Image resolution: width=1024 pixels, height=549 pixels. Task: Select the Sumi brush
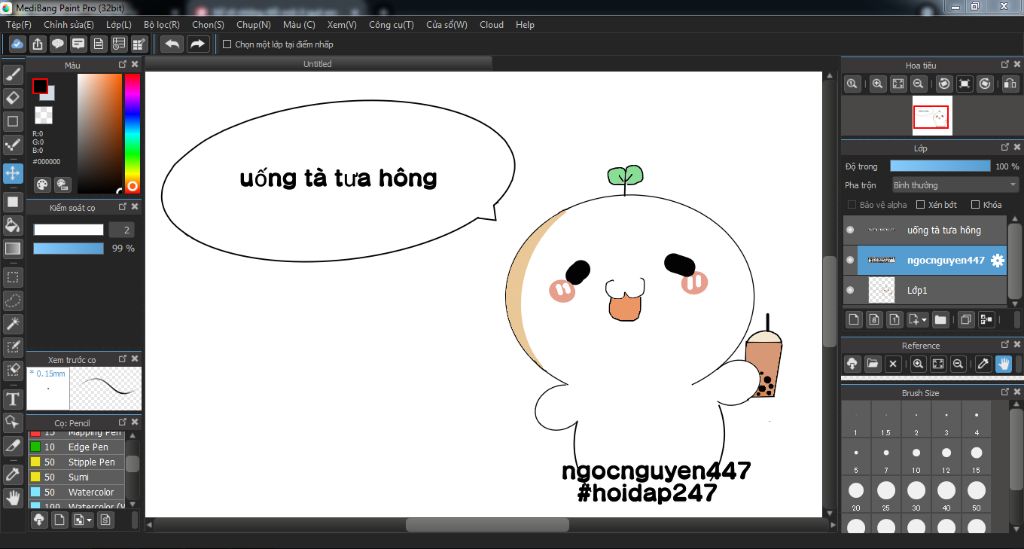(x=76, y=477)
